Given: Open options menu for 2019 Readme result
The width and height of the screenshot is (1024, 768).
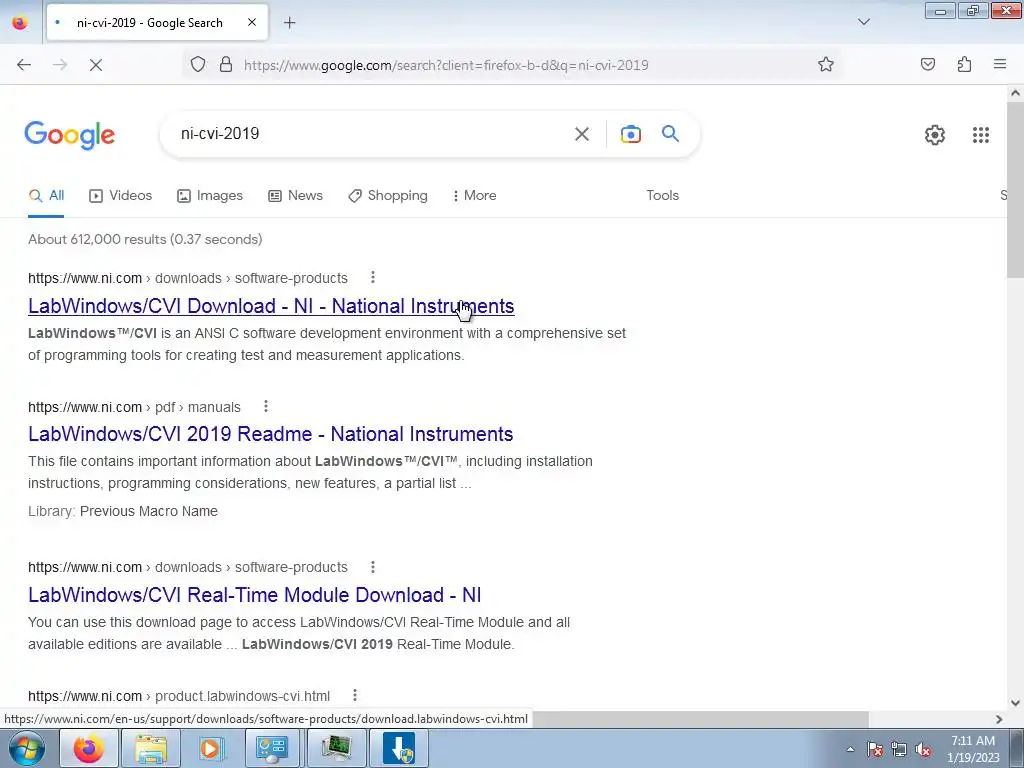Looking at the screenshot, I should 266,406.
